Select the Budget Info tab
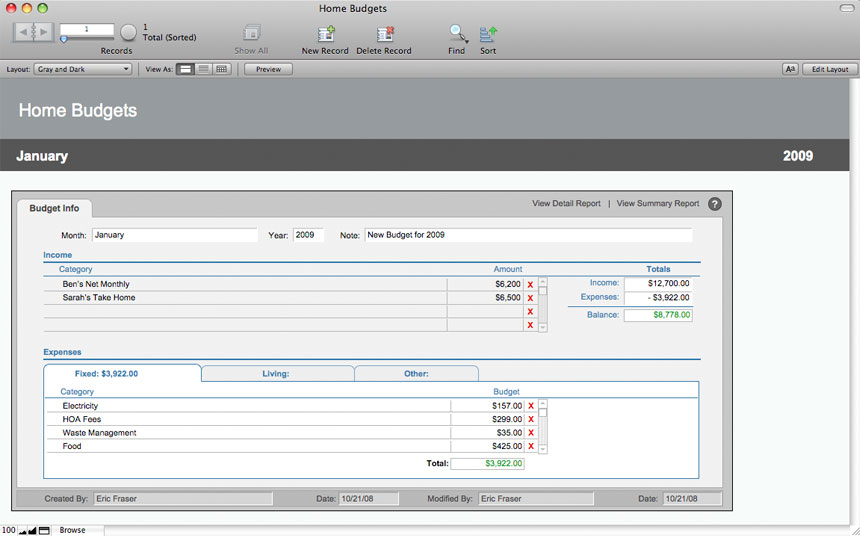 (x=54, y=208)
